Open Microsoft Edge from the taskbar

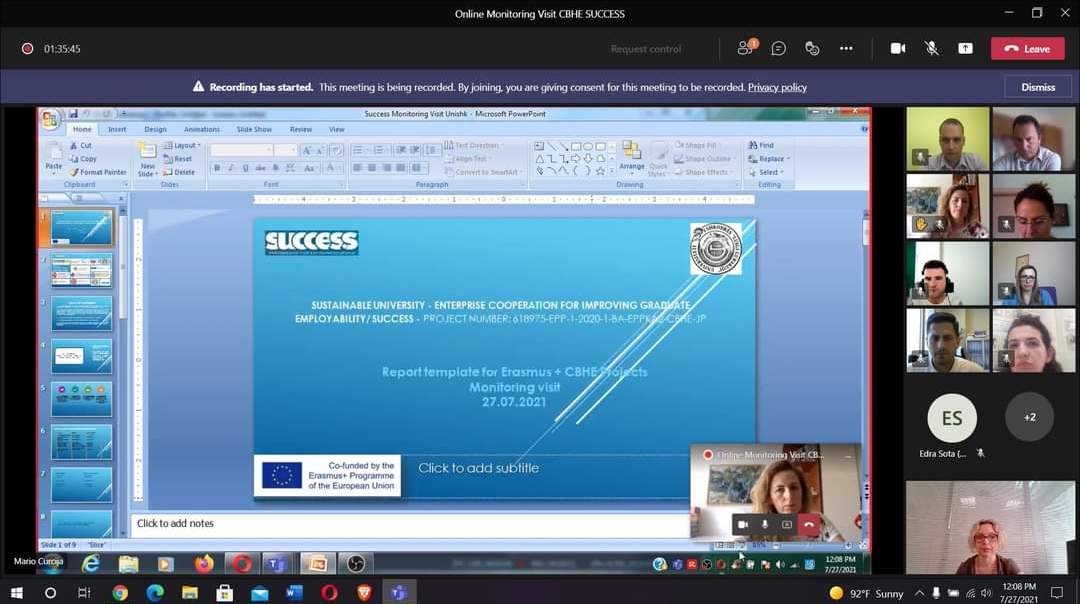[x=155, y=592]
